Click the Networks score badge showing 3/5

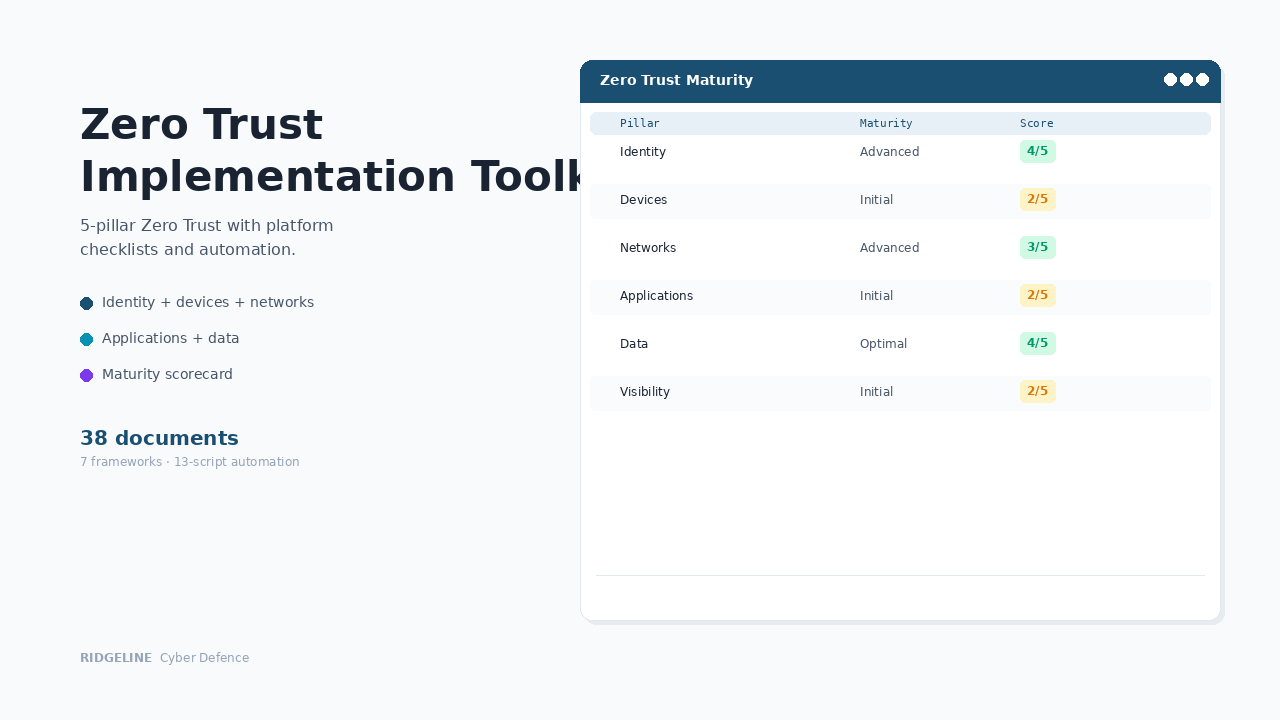[x=1037, y=247]
